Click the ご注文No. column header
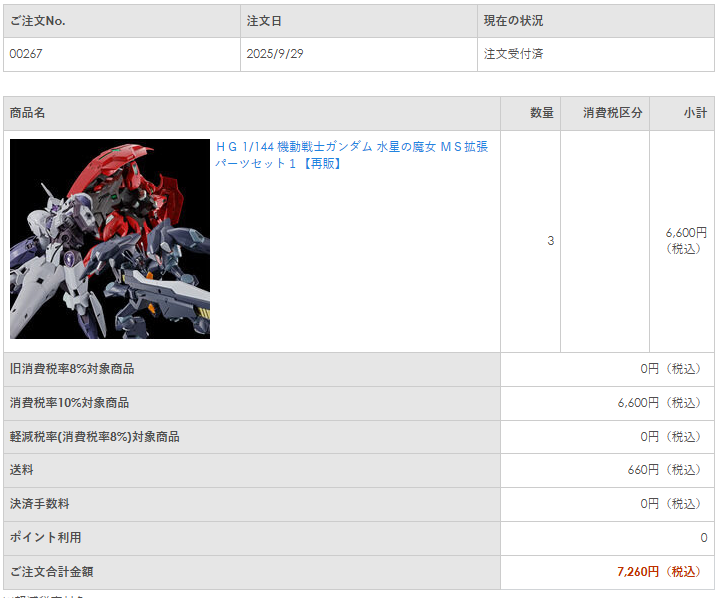The image size is (722, 598). coord(38,21)
